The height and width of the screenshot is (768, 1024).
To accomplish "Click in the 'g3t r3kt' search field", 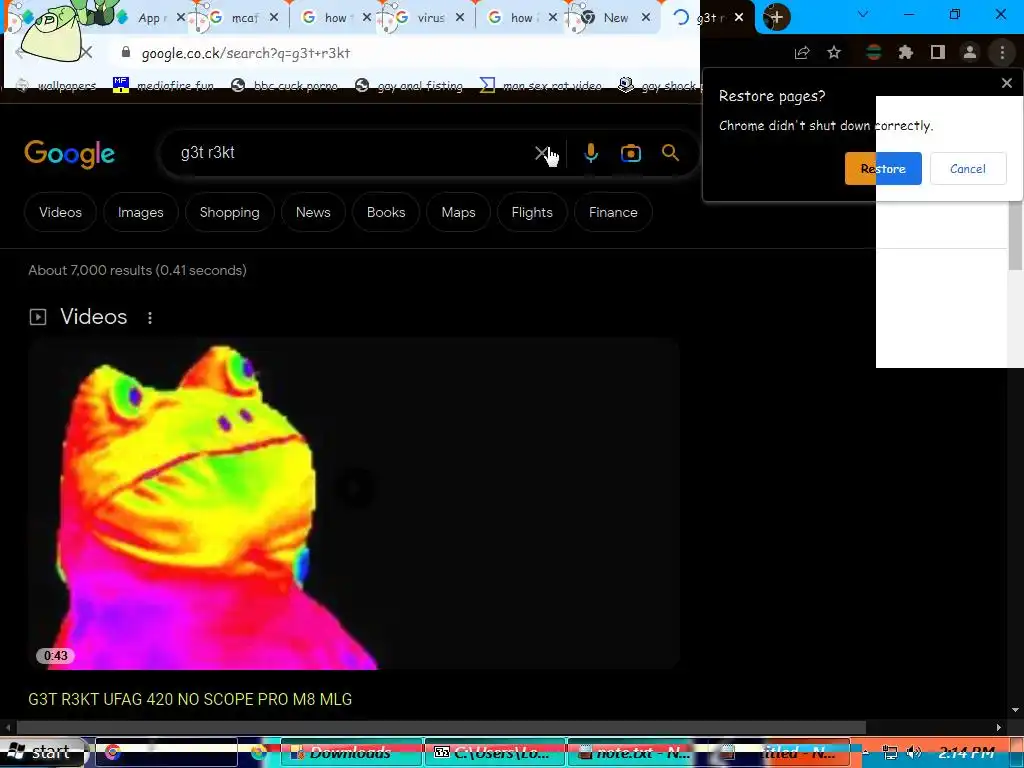I will (x=353, y=153).
